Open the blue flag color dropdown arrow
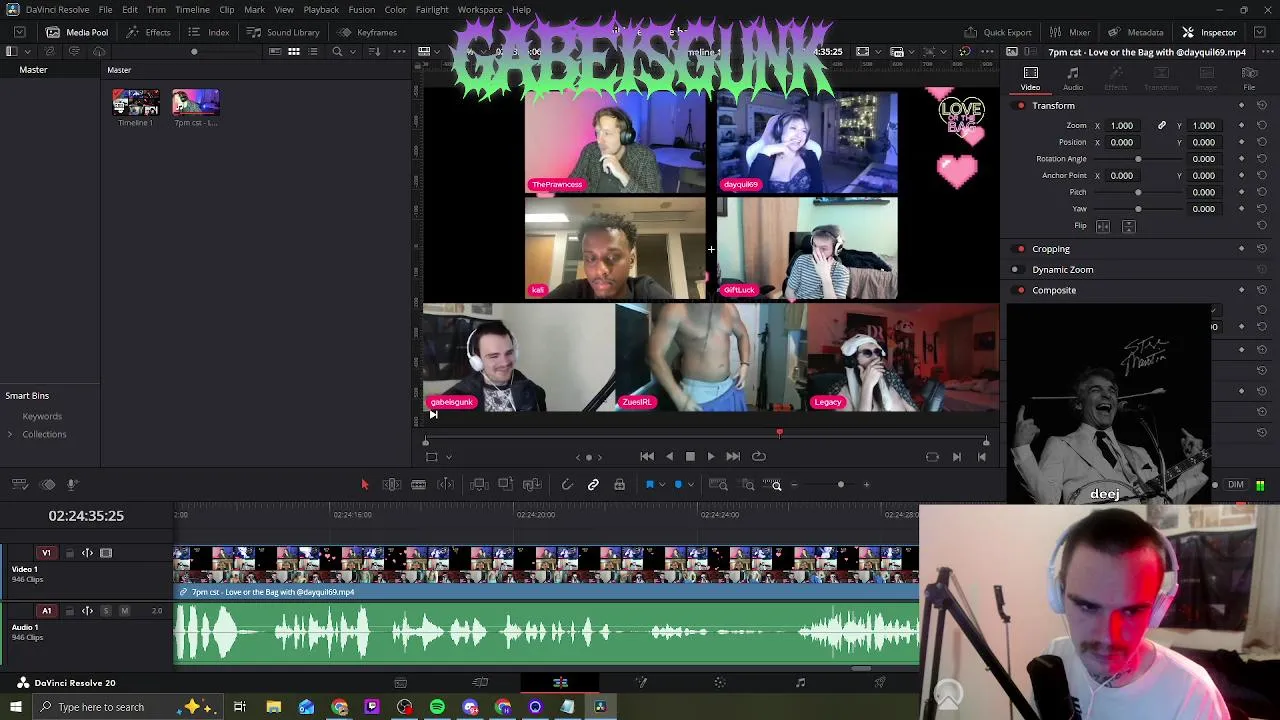 pyautogui.click(x=662, y=485)
